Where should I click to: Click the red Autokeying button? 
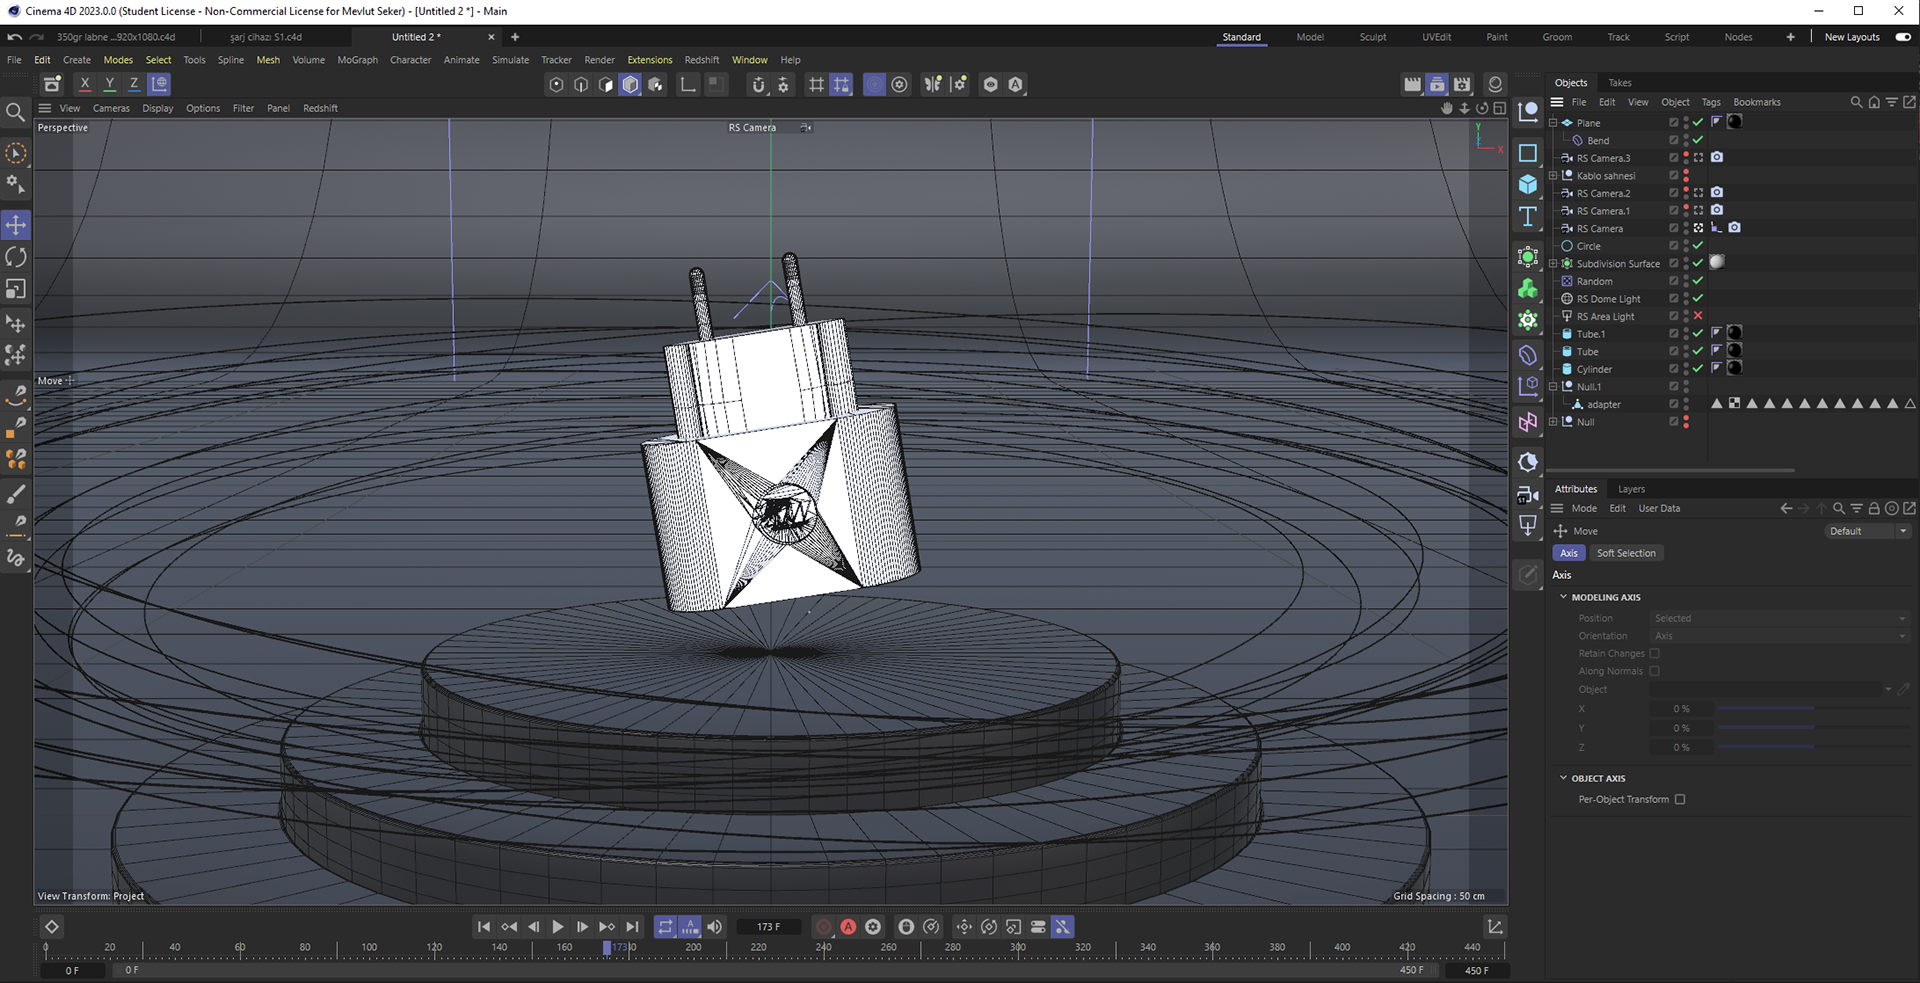point(848,927)
